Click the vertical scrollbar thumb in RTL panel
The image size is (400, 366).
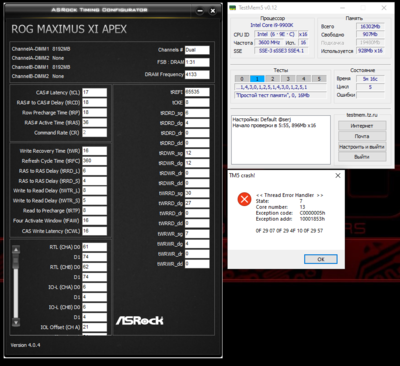pyautogui.click(x=16, y=261)
